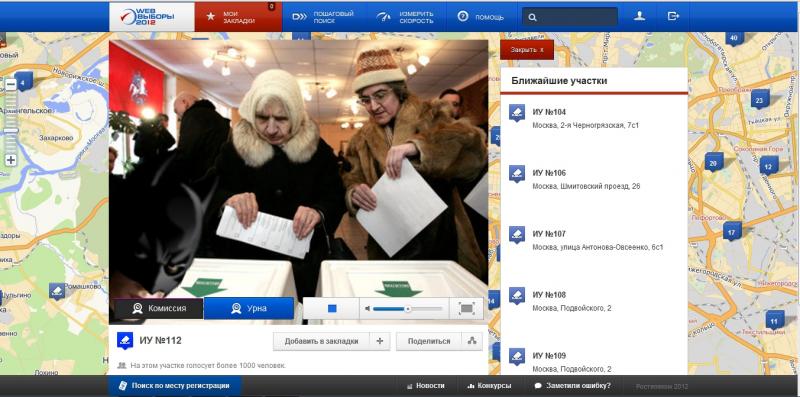Click the share network icon beside Поделиться
Image resolution: width=800 pixels, height=397 pixels.
(x=472, y=341)
